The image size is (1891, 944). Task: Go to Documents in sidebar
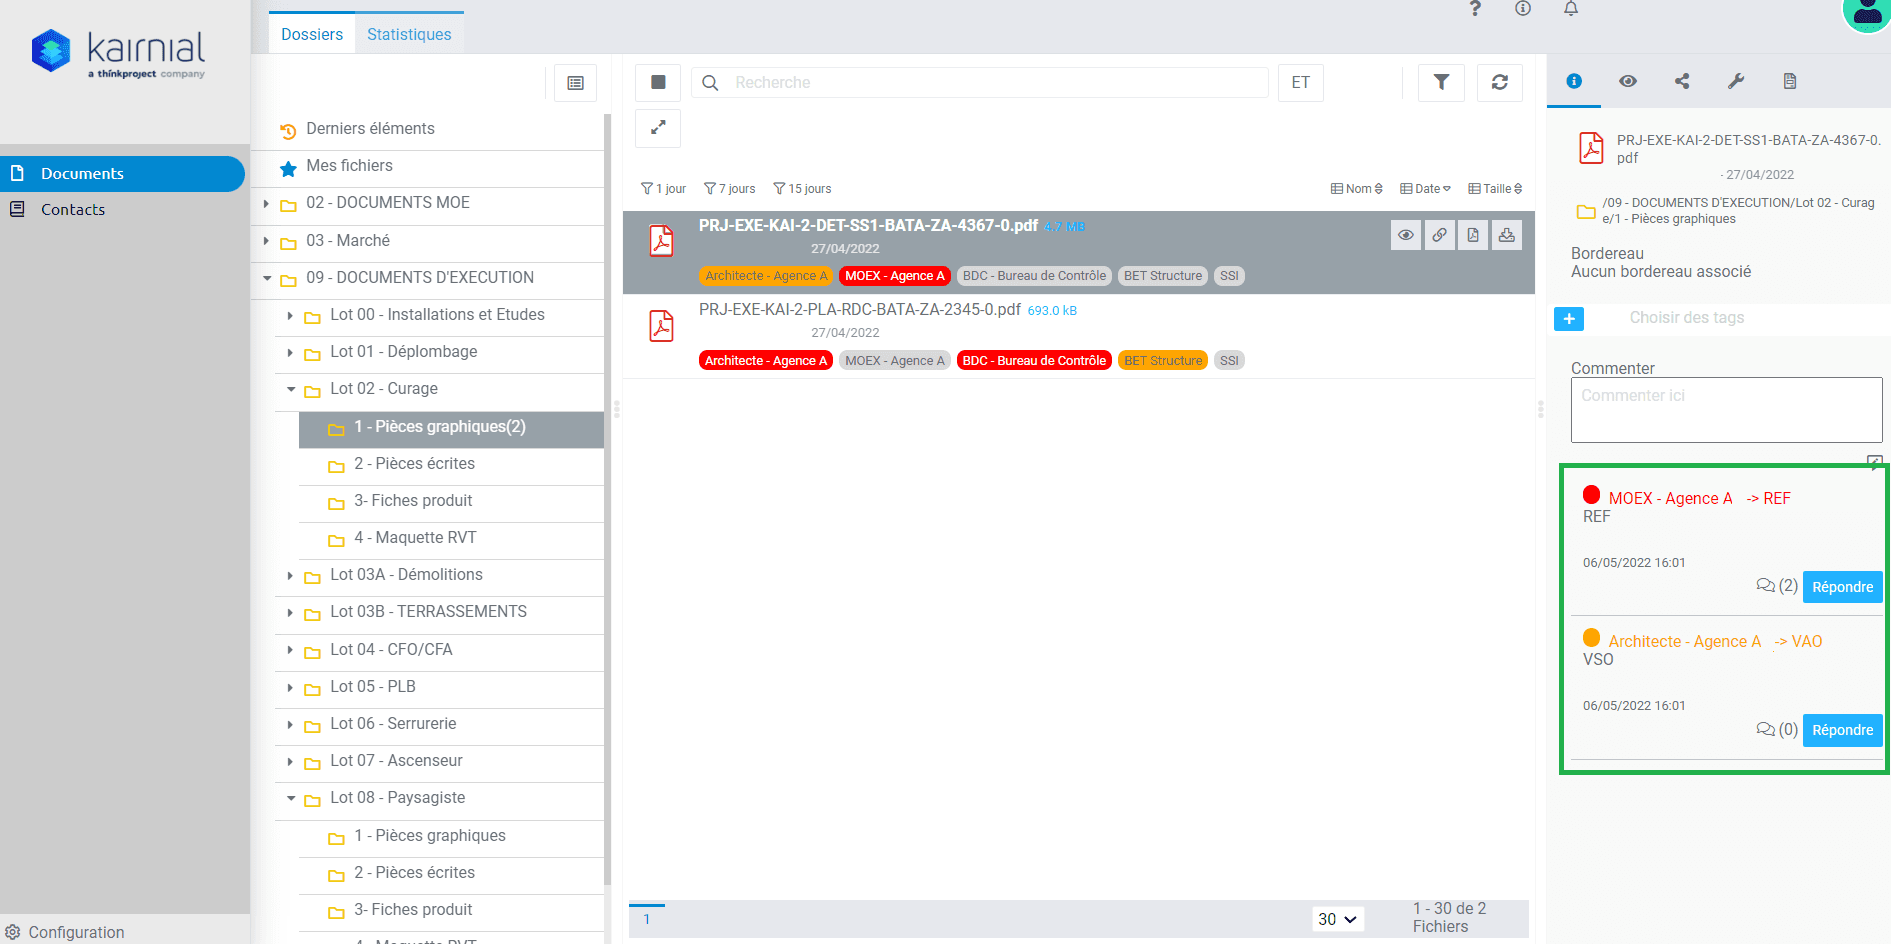click(x=122, y=174)
